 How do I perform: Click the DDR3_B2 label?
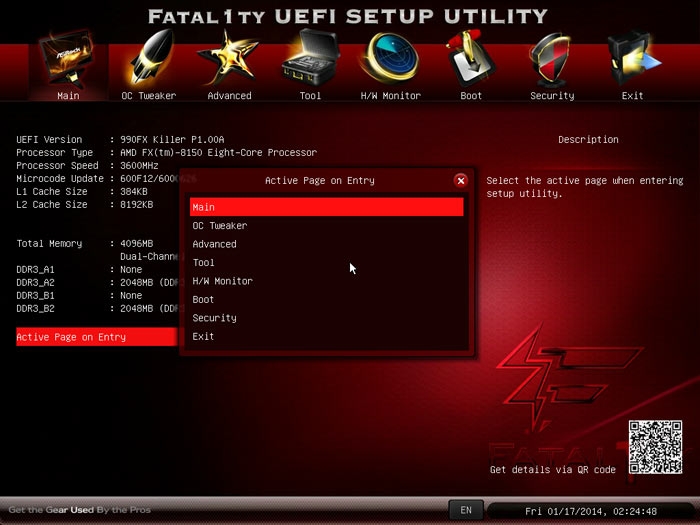click(35, 308)
